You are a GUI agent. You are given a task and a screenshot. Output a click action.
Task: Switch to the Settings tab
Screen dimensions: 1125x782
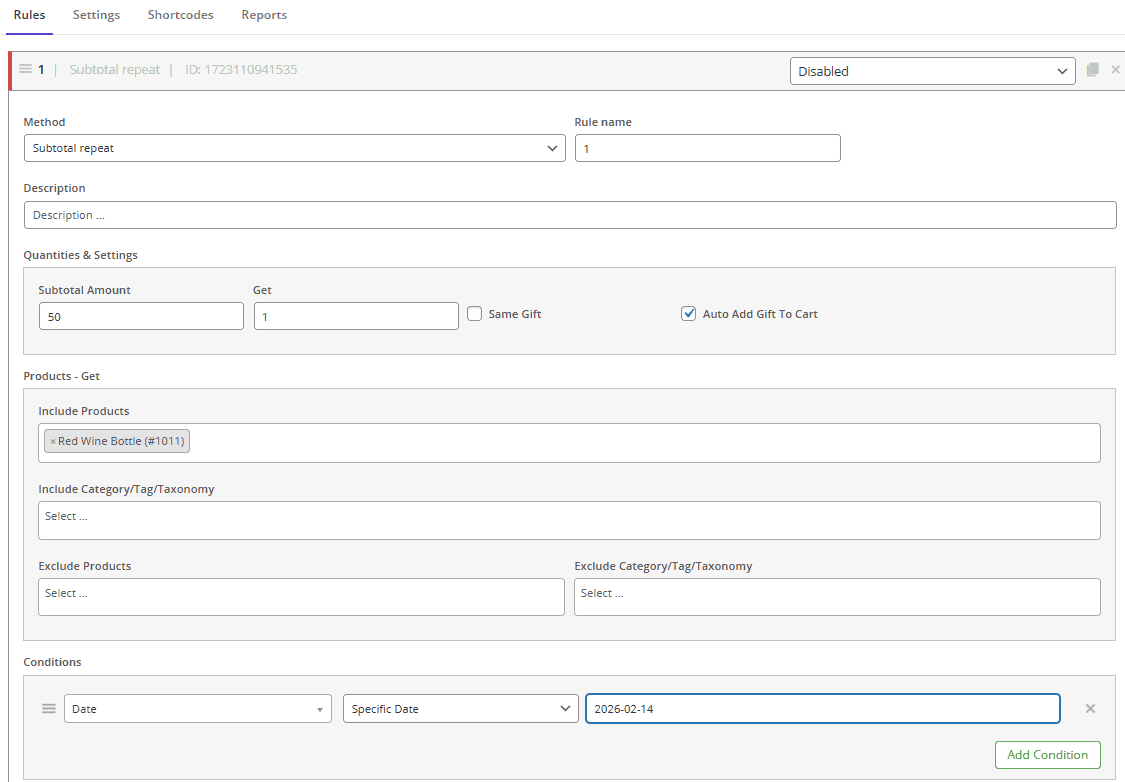point(96,15)
